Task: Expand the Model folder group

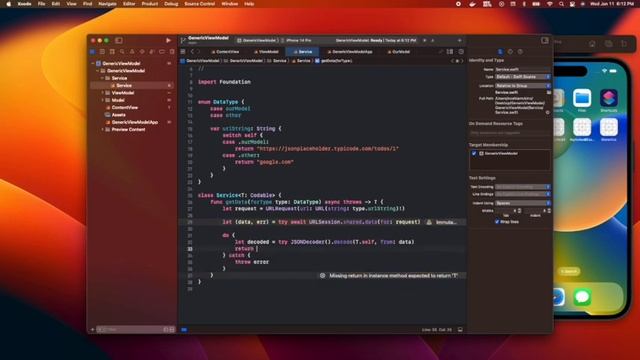Action: [x=102, y=100]
